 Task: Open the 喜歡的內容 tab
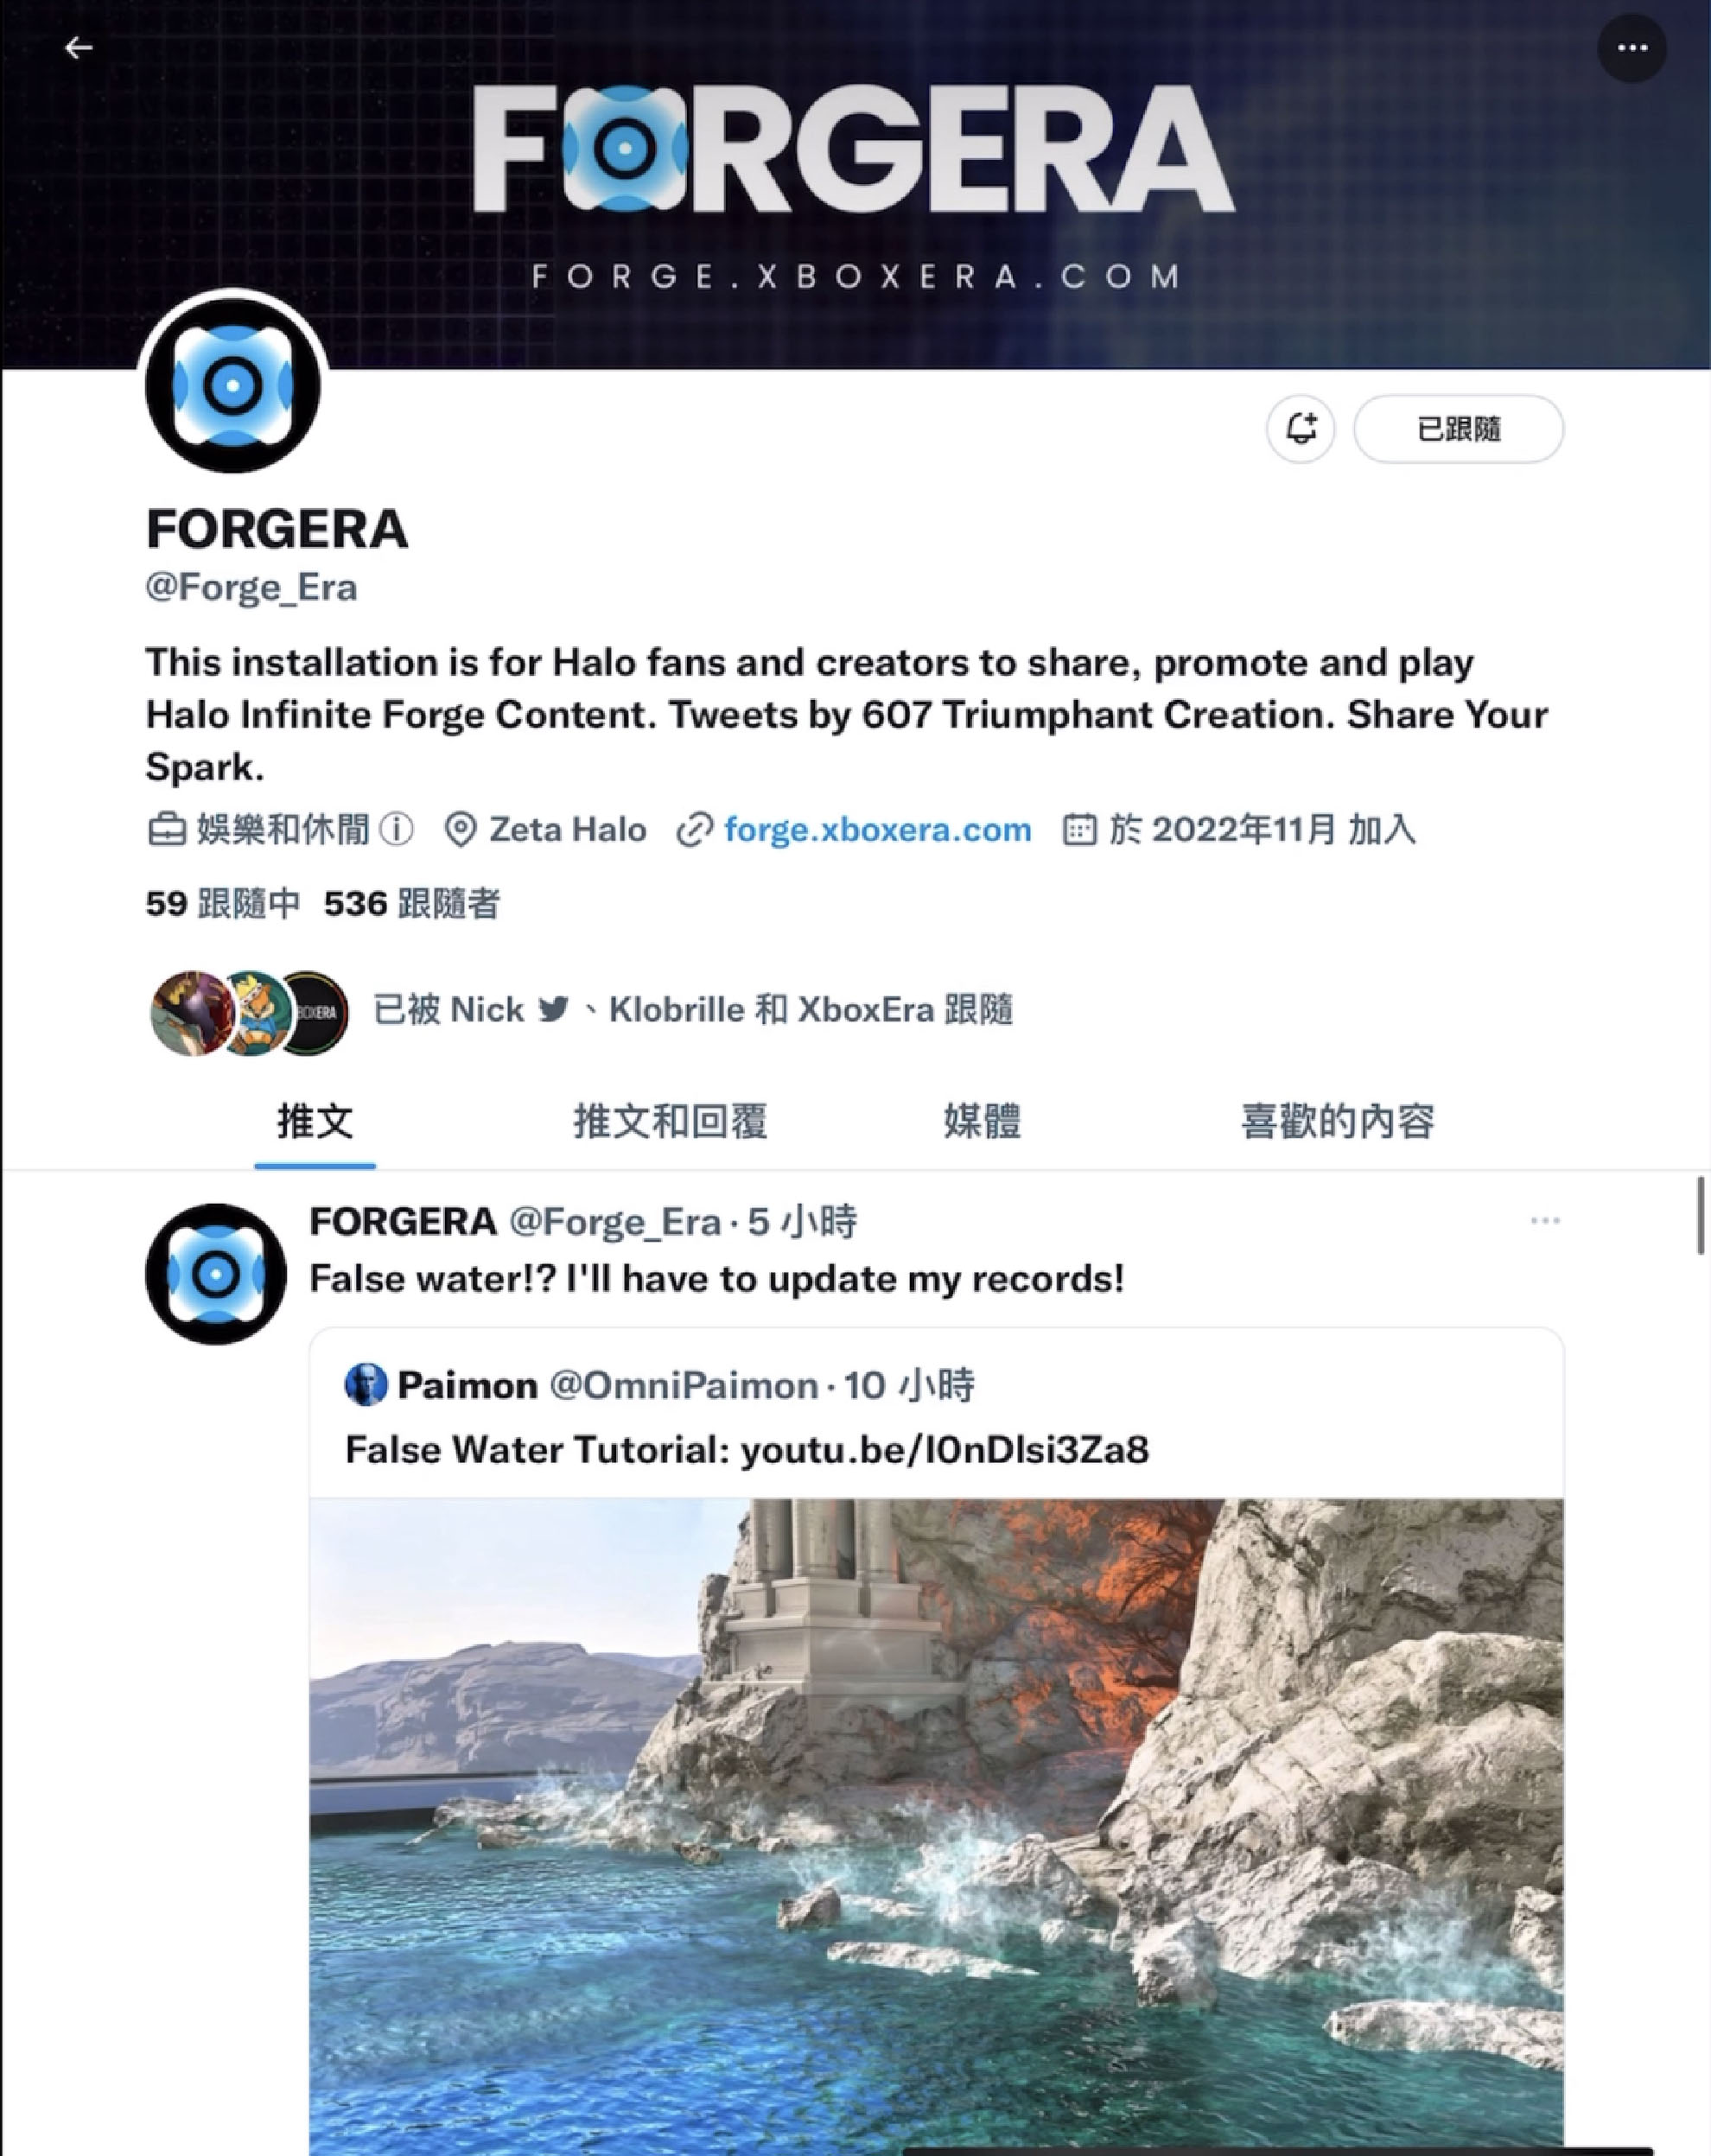(1338, 1122)
